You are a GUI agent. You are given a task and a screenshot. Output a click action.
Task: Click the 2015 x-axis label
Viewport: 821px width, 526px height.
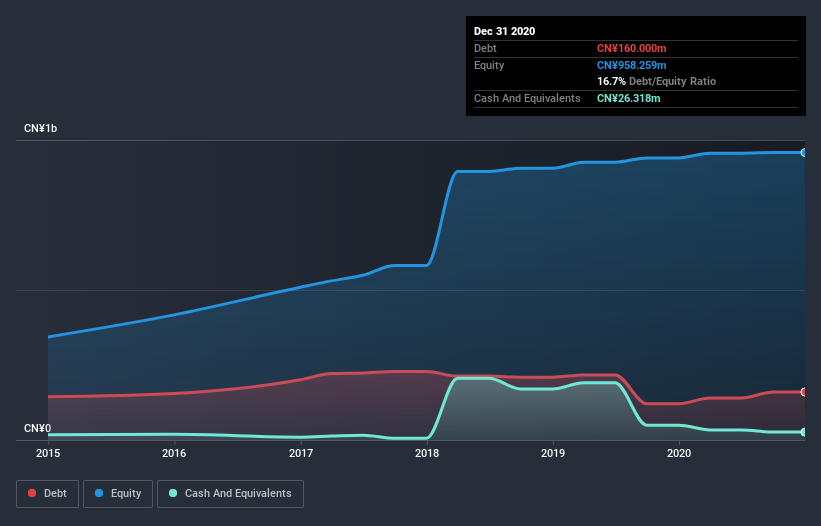[x=48, y=453]
